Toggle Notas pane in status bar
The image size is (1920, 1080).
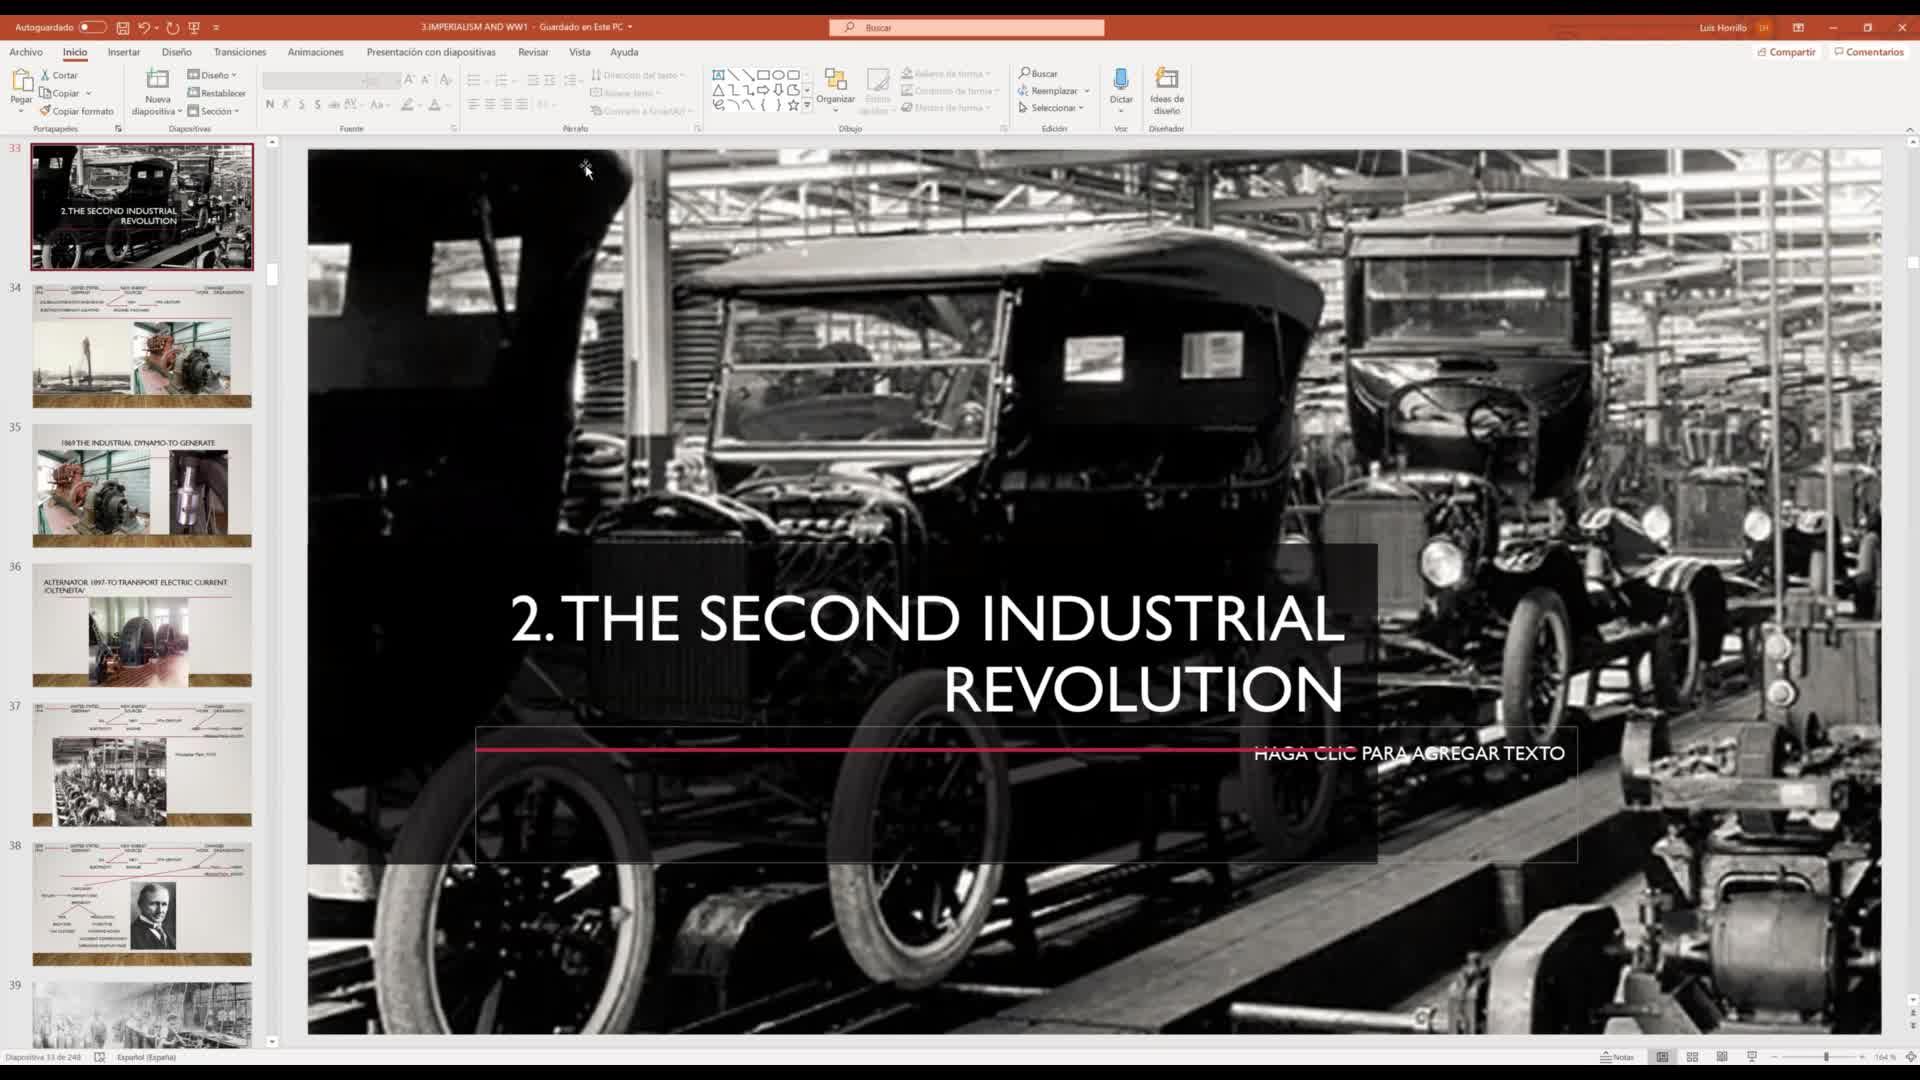pos(1617,1057)
